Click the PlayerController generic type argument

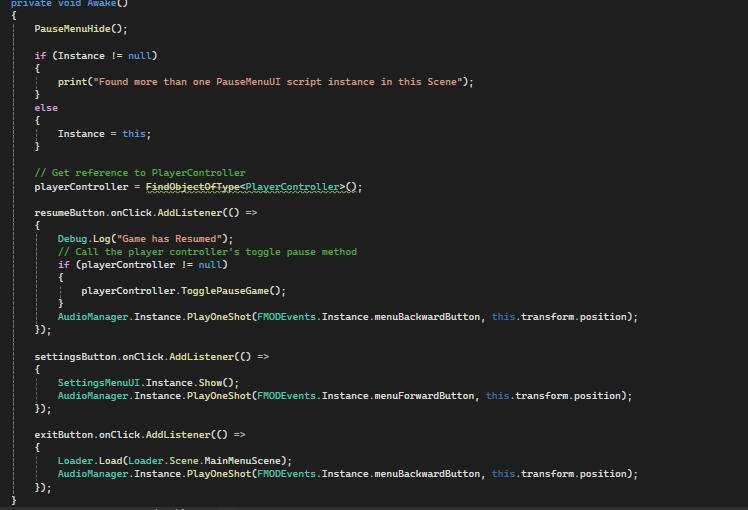[295, 186]
